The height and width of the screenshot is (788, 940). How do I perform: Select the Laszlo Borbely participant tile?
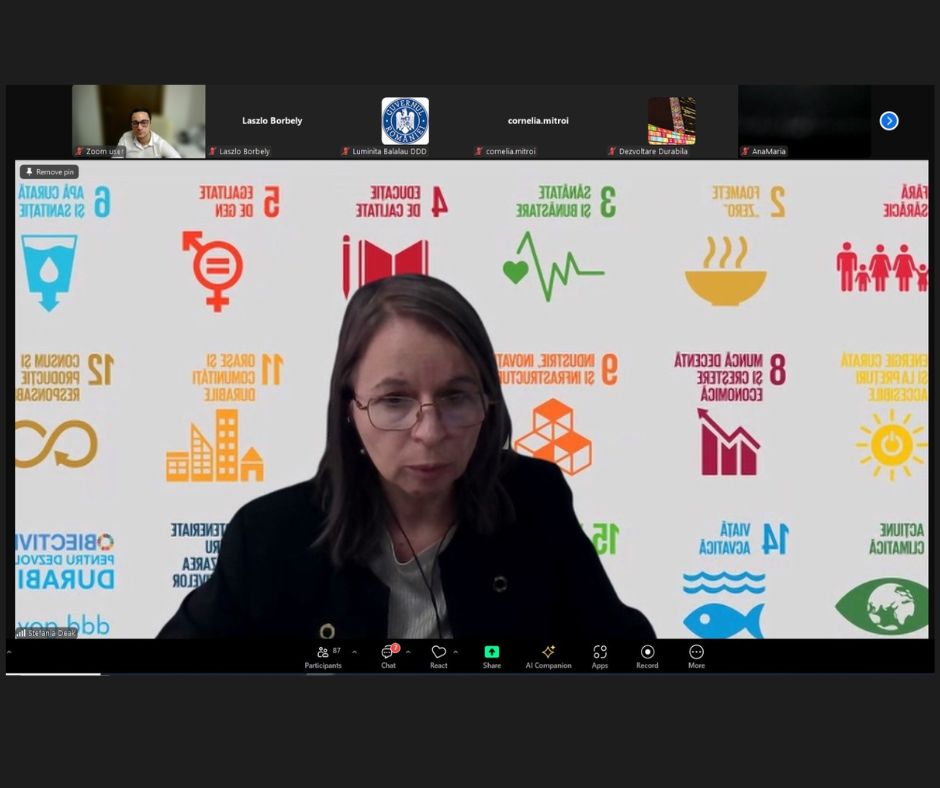pos(272,121)
